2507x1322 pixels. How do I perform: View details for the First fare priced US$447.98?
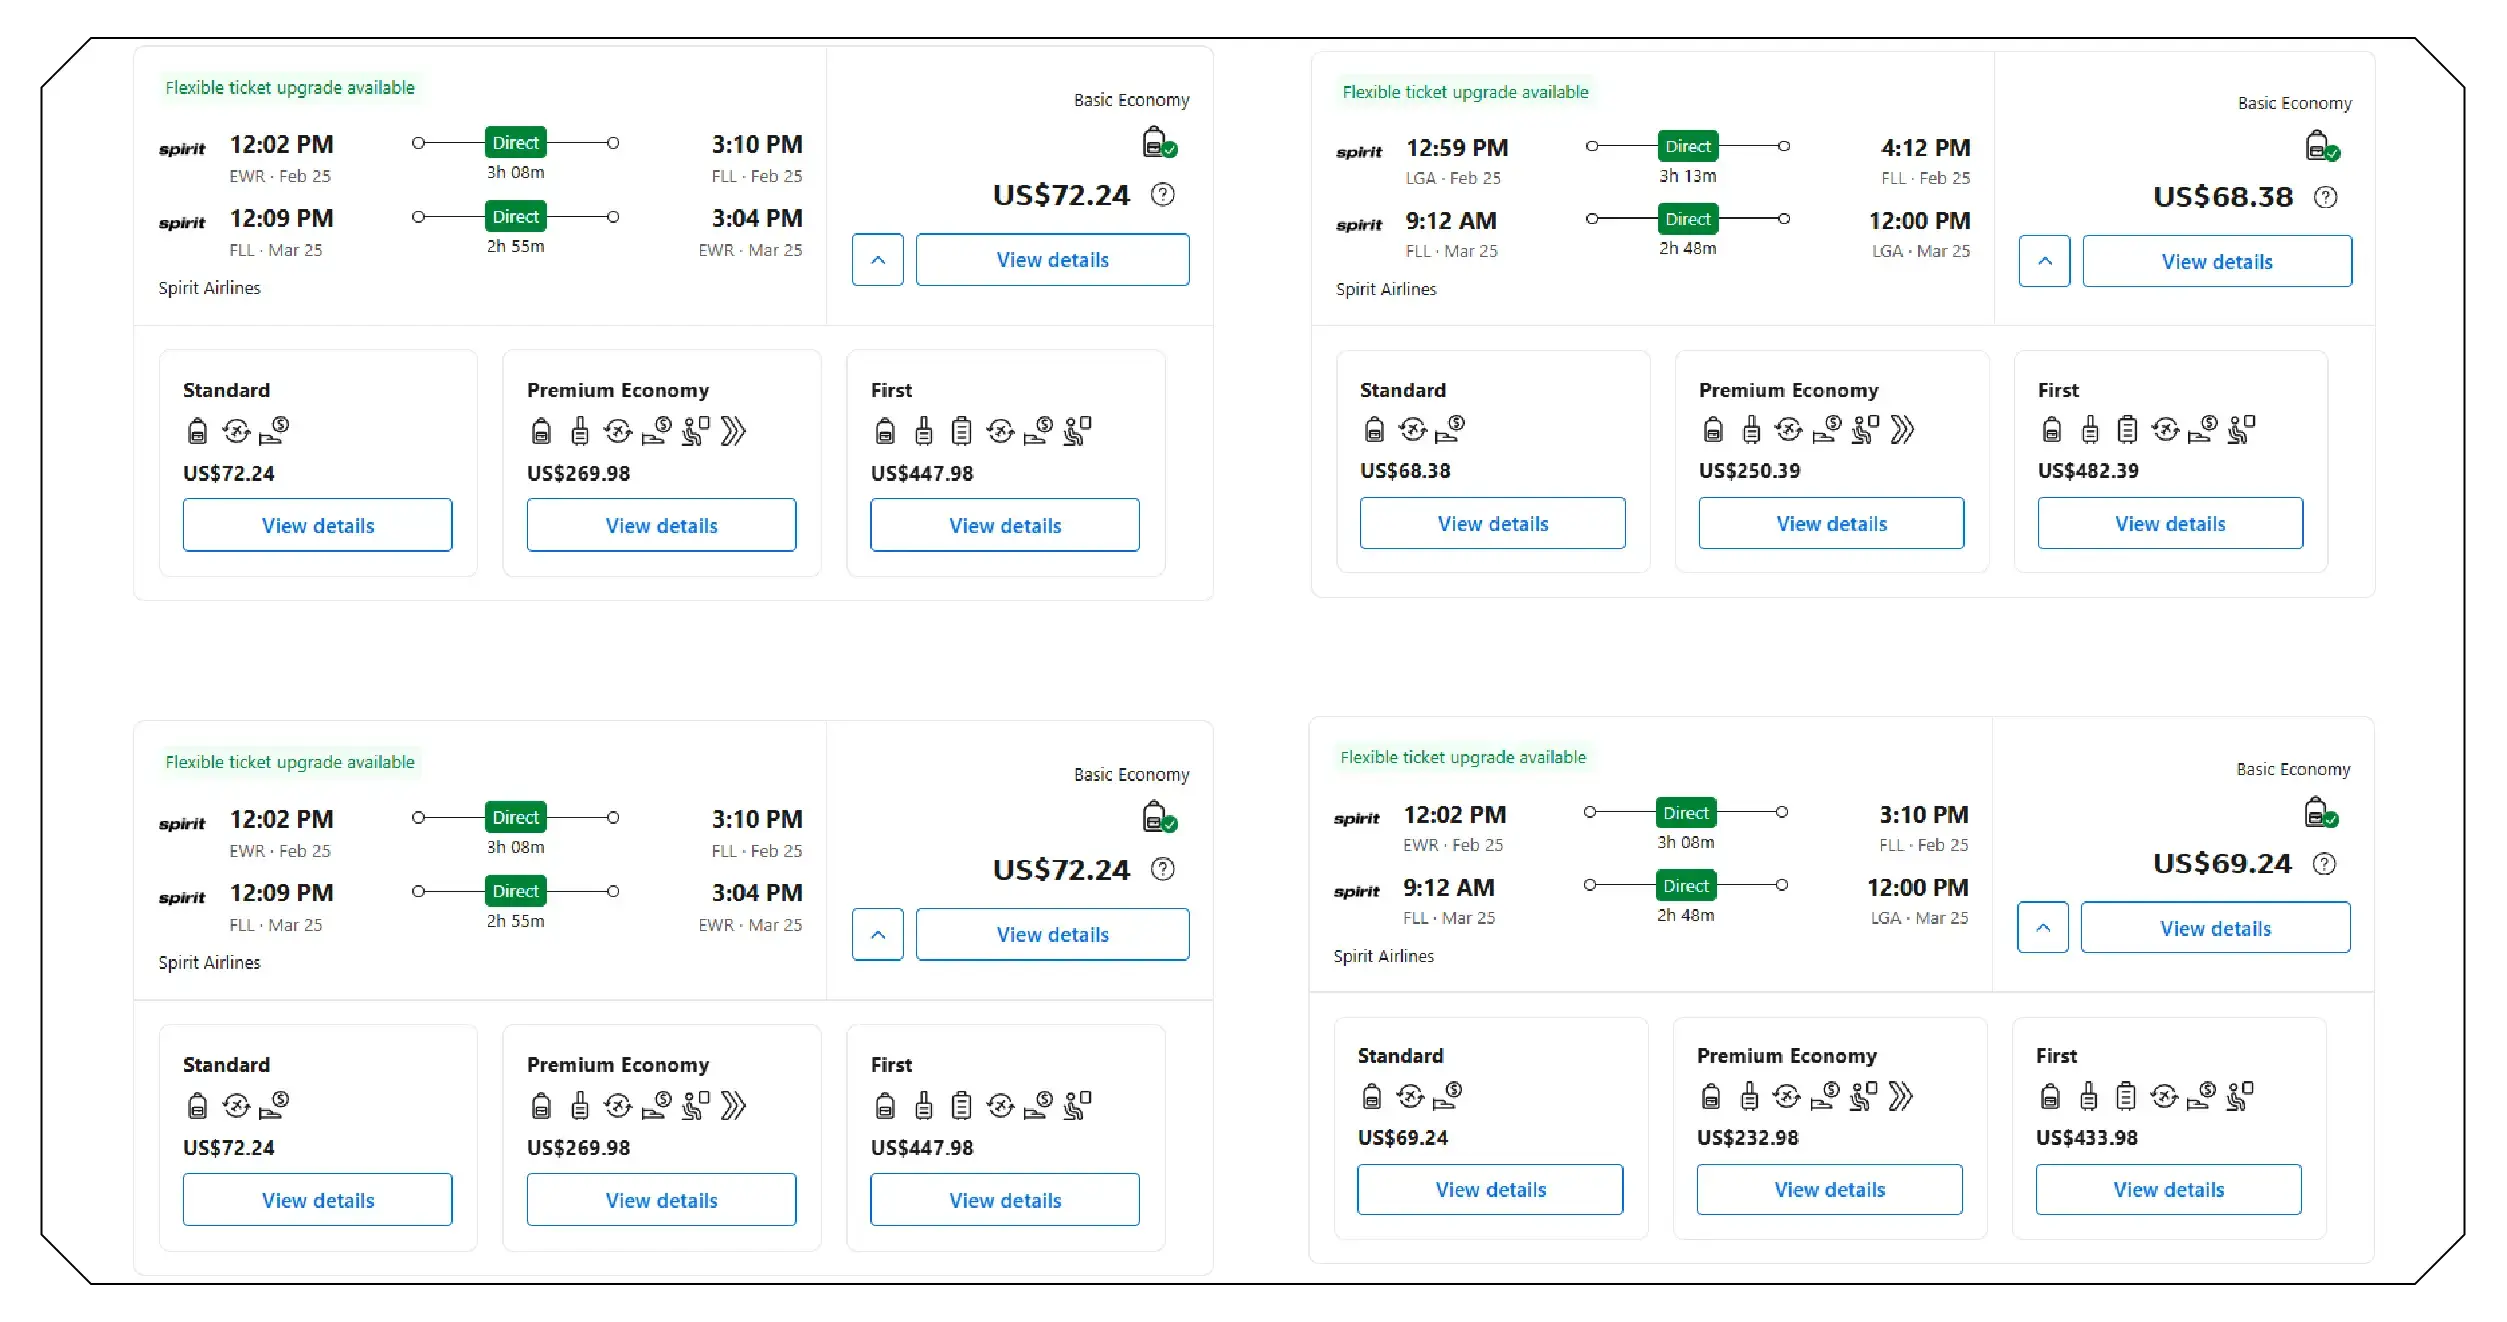[1004, 525]
